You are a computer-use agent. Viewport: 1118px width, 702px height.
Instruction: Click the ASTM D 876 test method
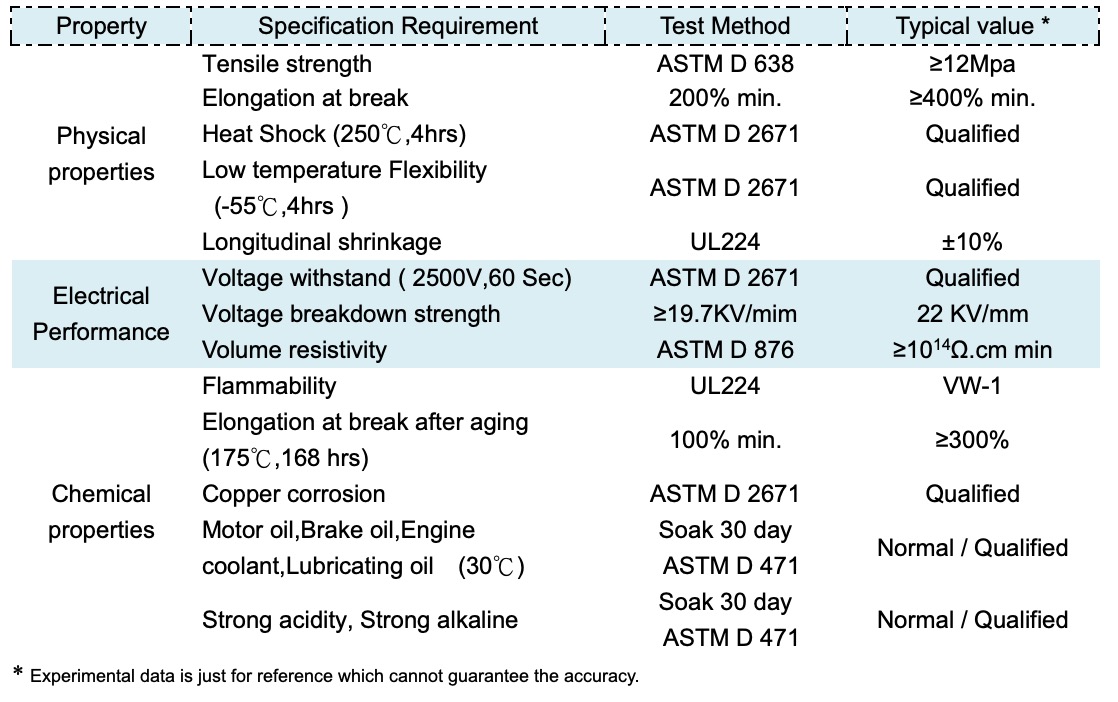[x=725, y=350]
